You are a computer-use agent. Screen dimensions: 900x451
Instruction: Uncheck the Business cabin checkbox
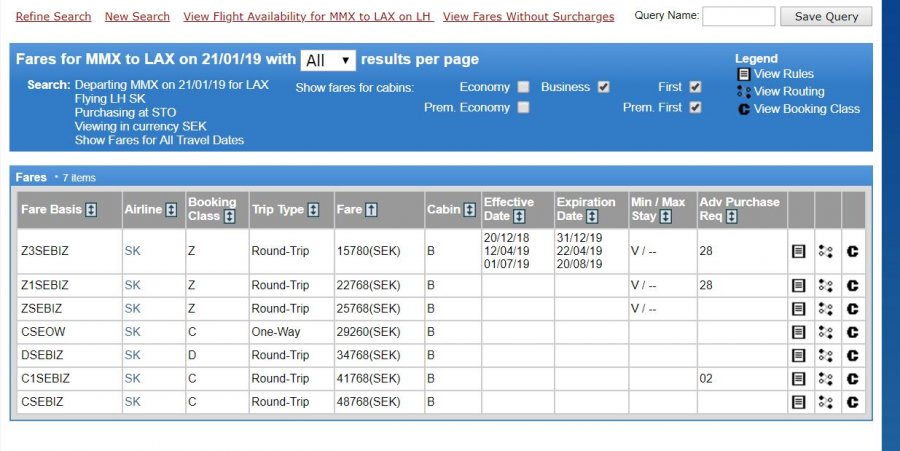tap(603, 87)
